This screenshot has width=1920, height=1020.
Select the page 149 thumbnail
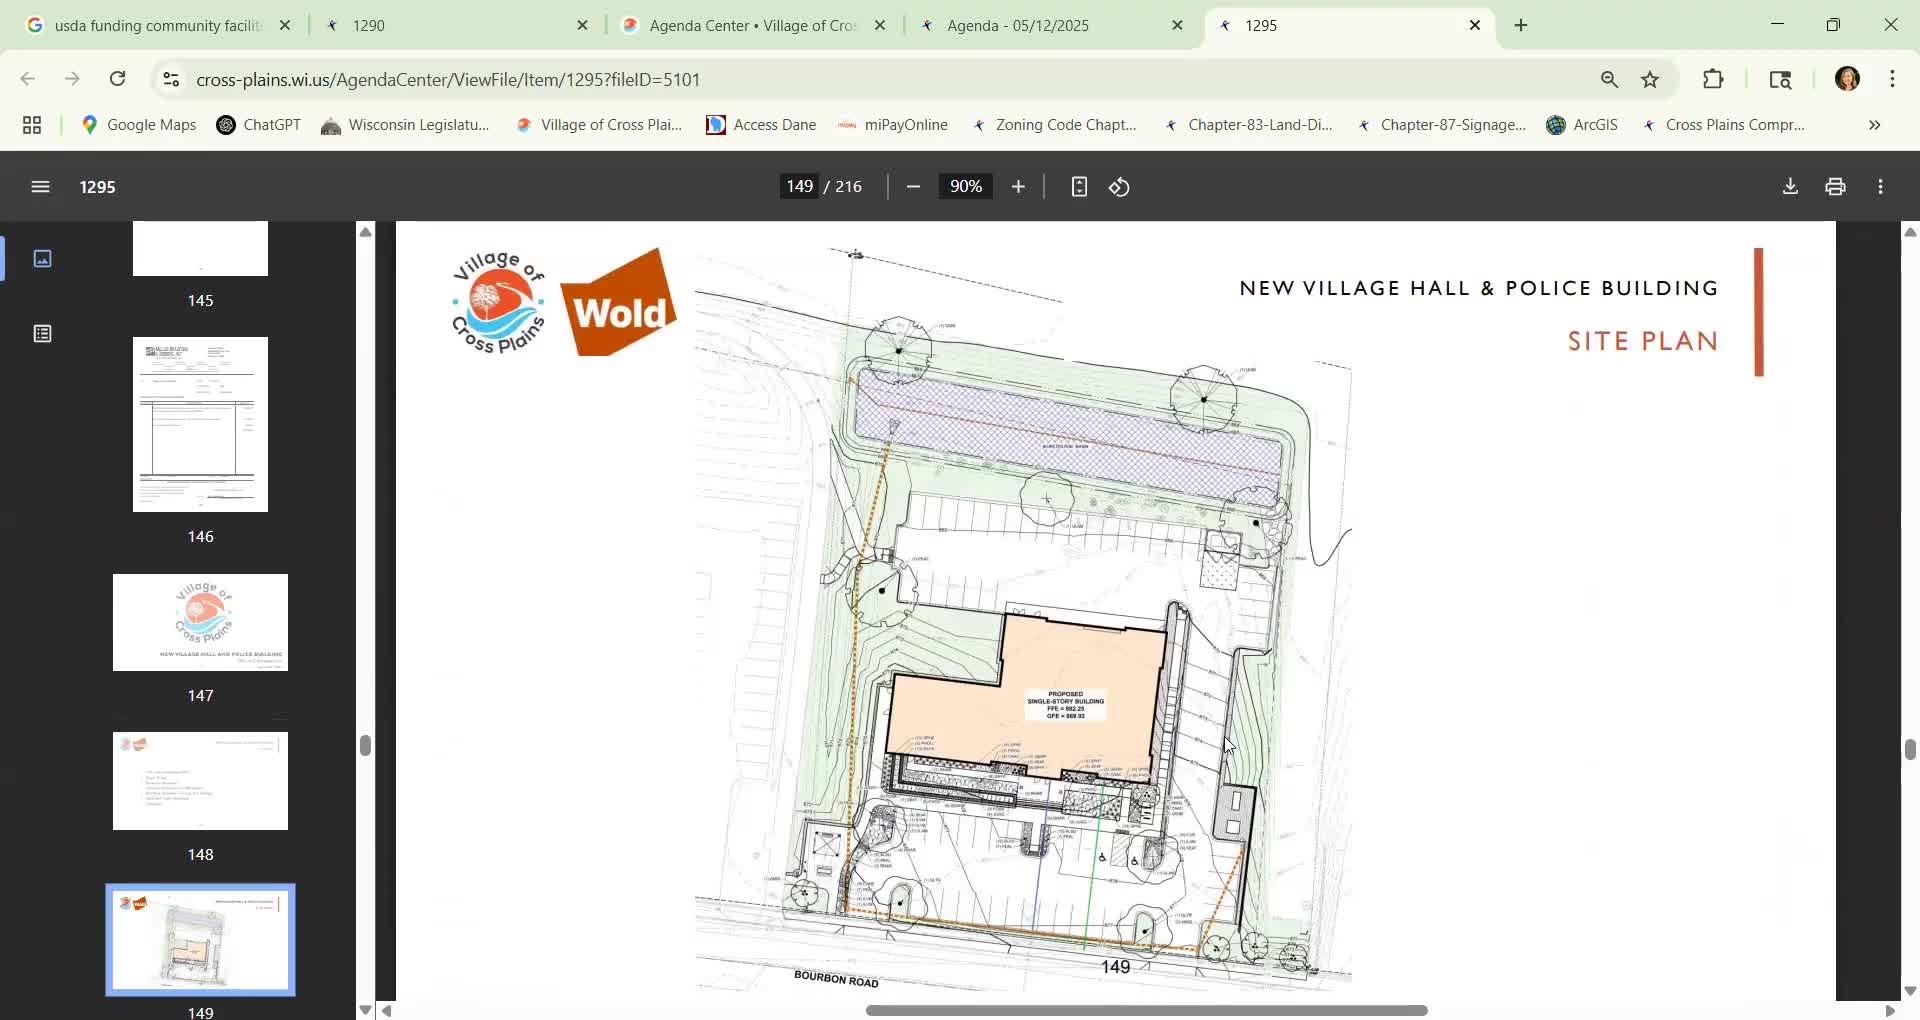200,940
